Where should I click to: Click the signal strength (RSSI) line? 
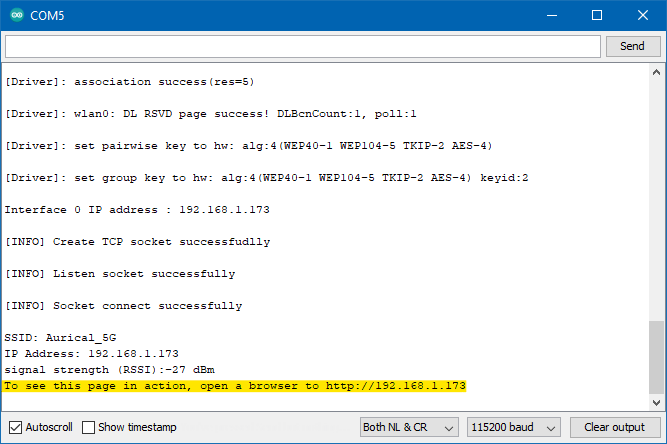coord(109,369)
